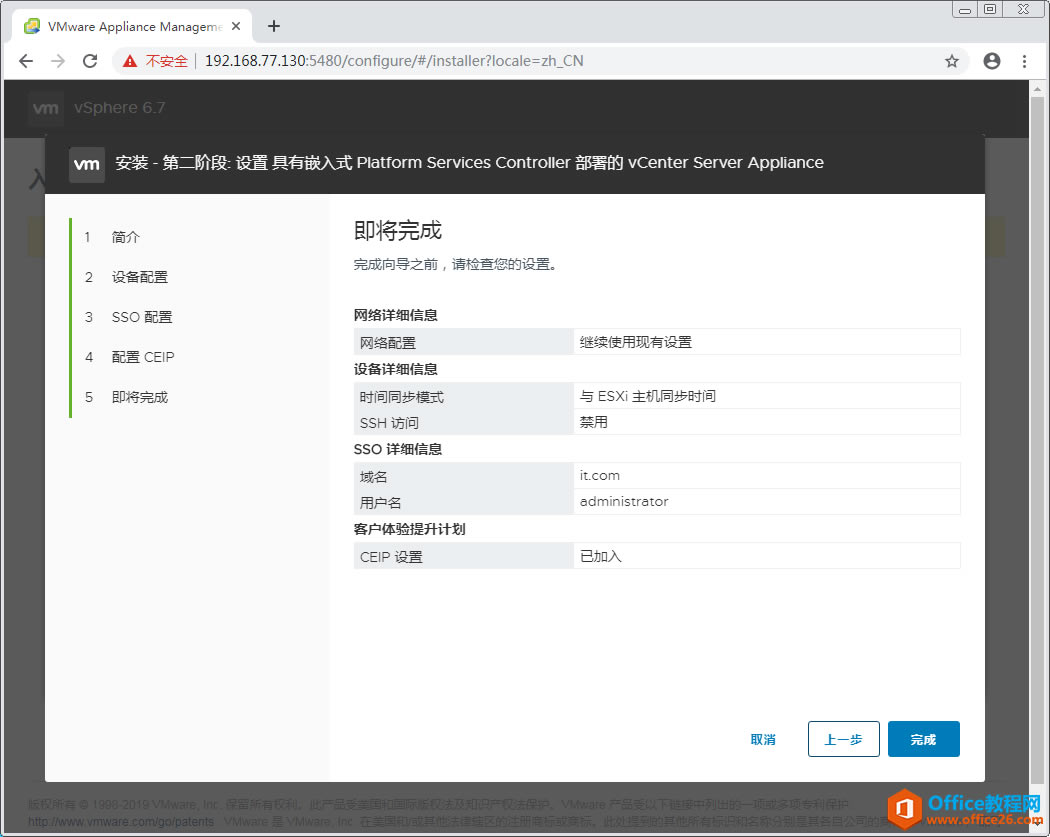Click the 时间同步模式 row label
The image size is (1050, 837).
(x=402, y=397)
